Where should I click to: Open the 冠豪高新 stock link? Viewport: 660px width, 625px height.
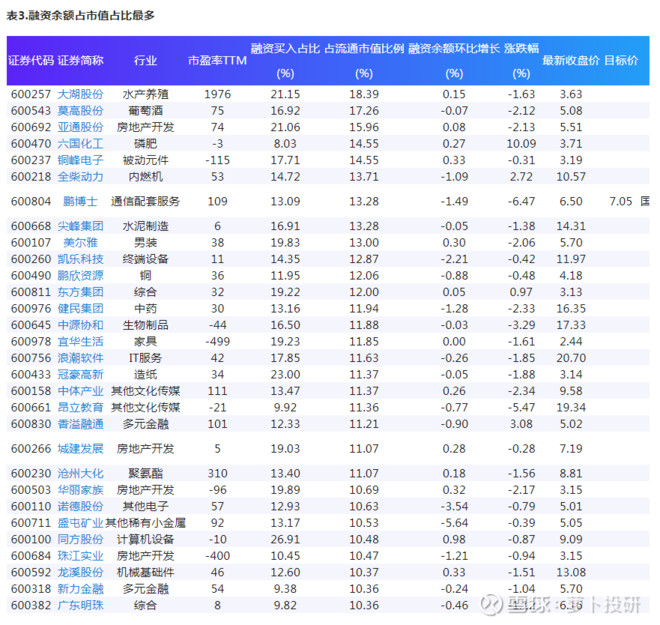(80, 374)
